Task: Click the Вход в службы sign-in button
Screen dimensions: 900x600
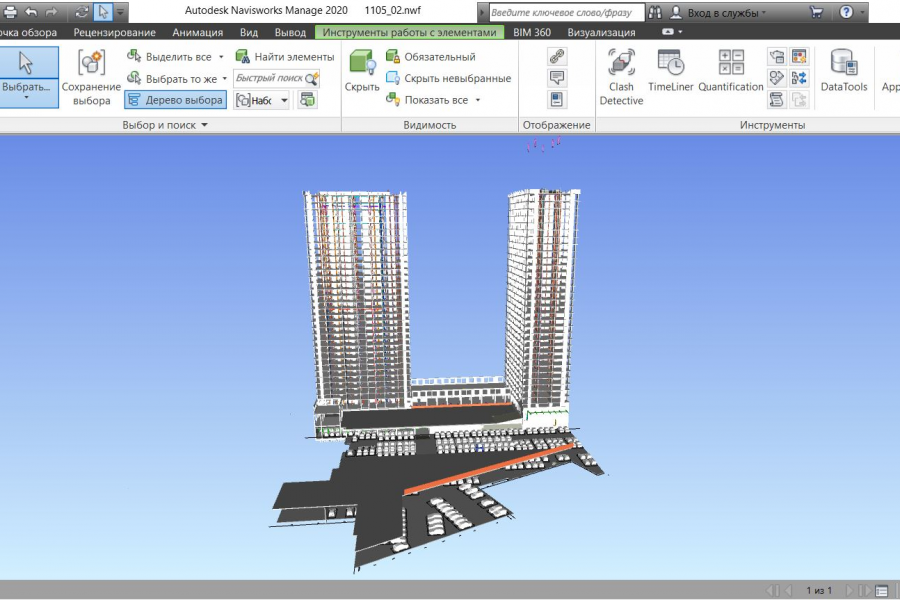Action: [726, 13]
